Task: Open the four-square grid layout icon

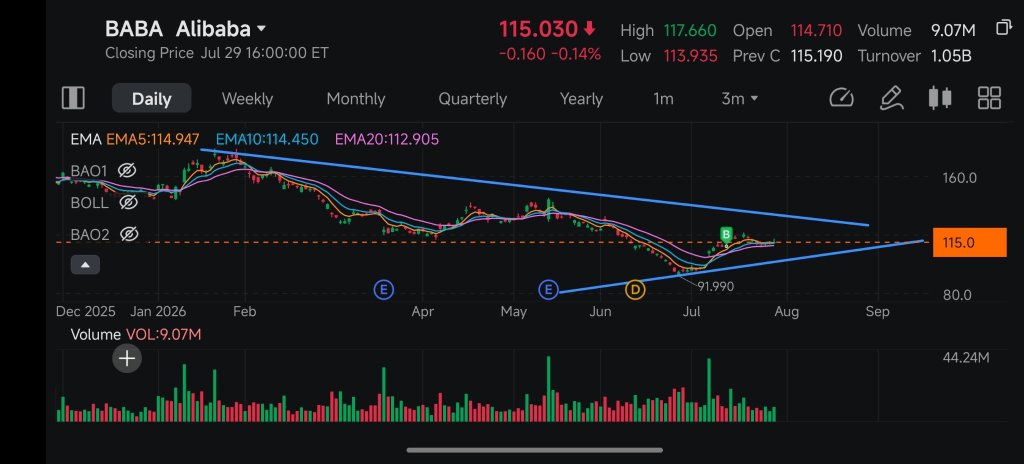Action: 989,98
